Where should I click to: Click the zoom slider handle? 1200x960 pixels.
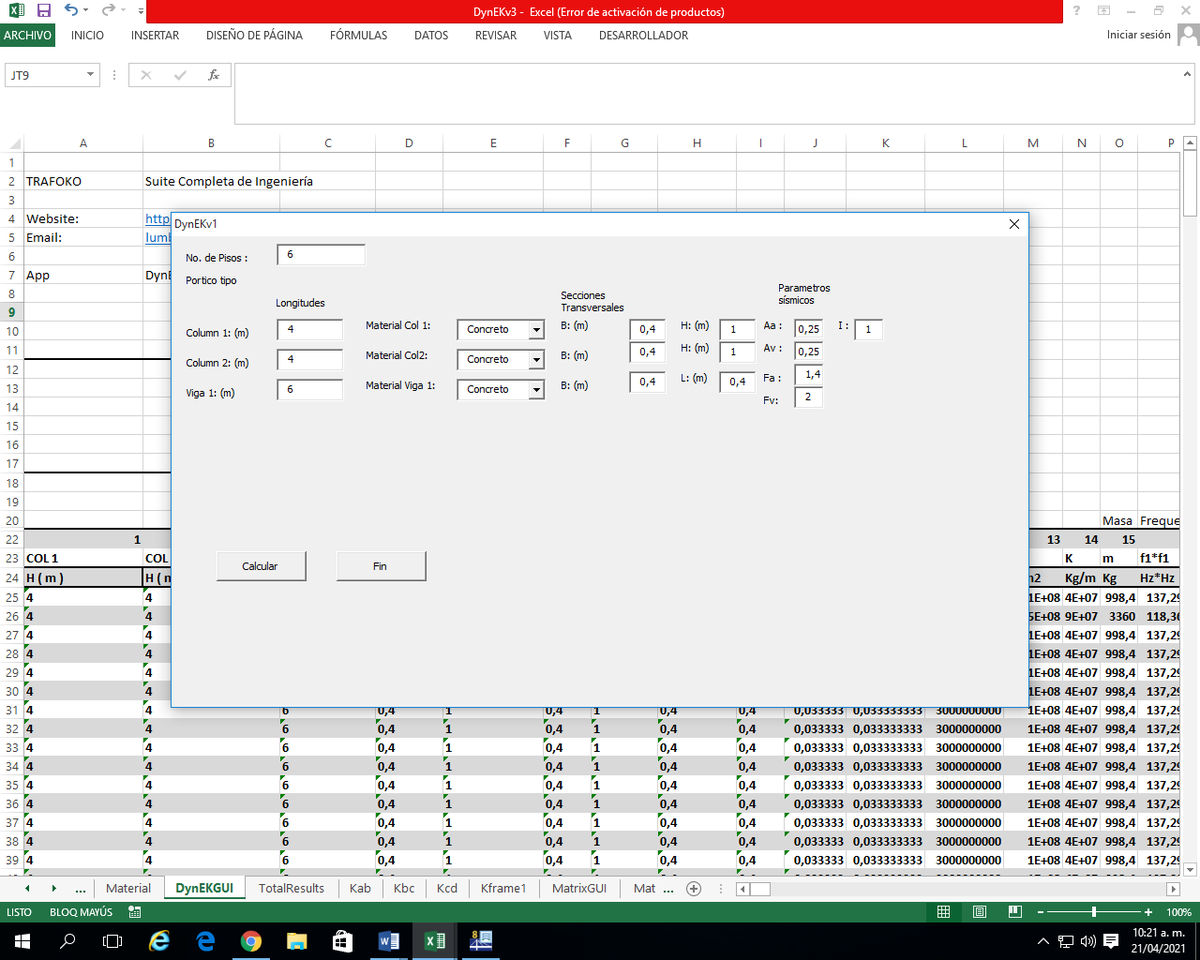coord(1095,912)
